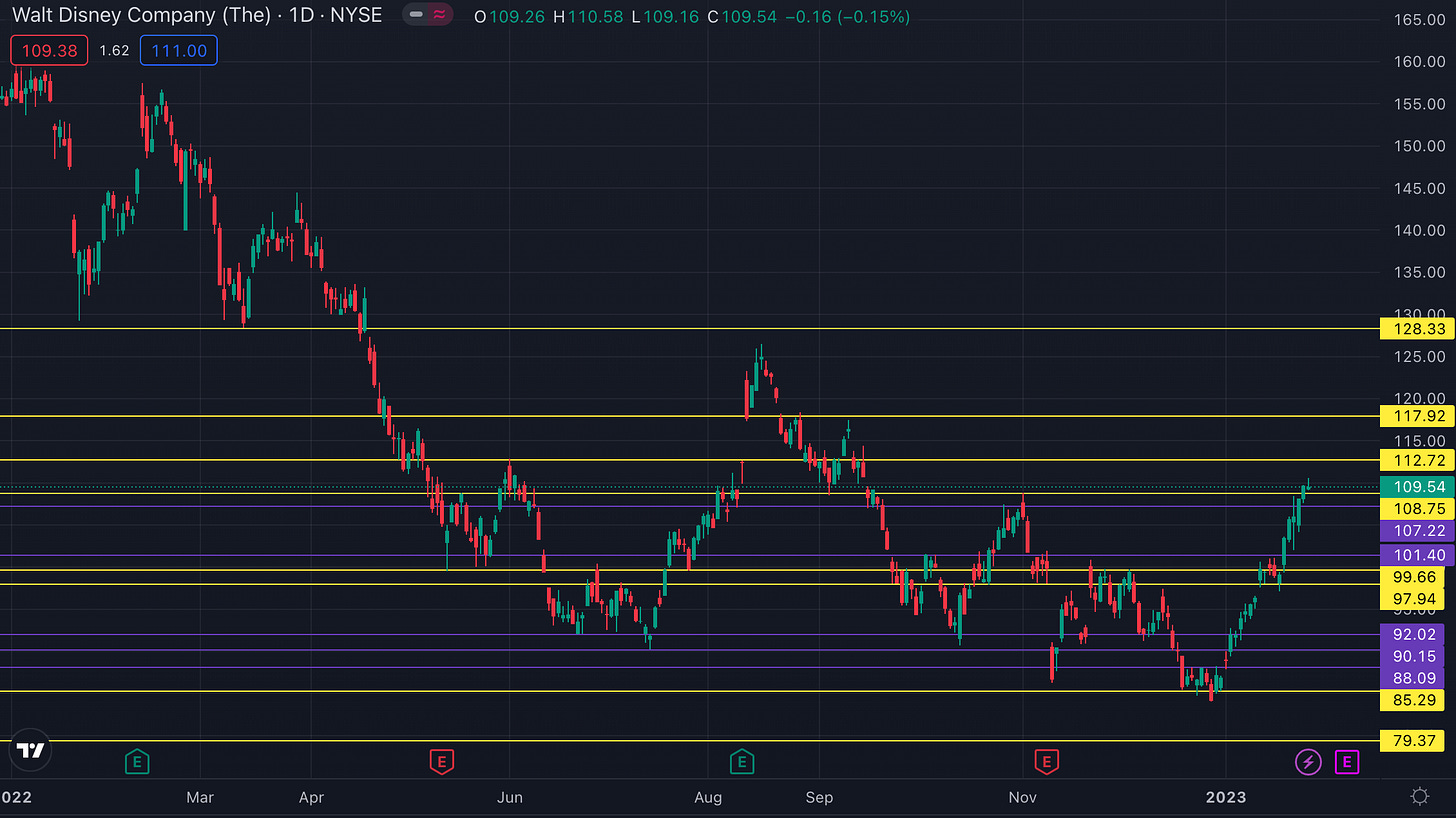The image size is (1456, 818).
Task: Select the yellow 112.72 price label
Action: point(1416,460)
